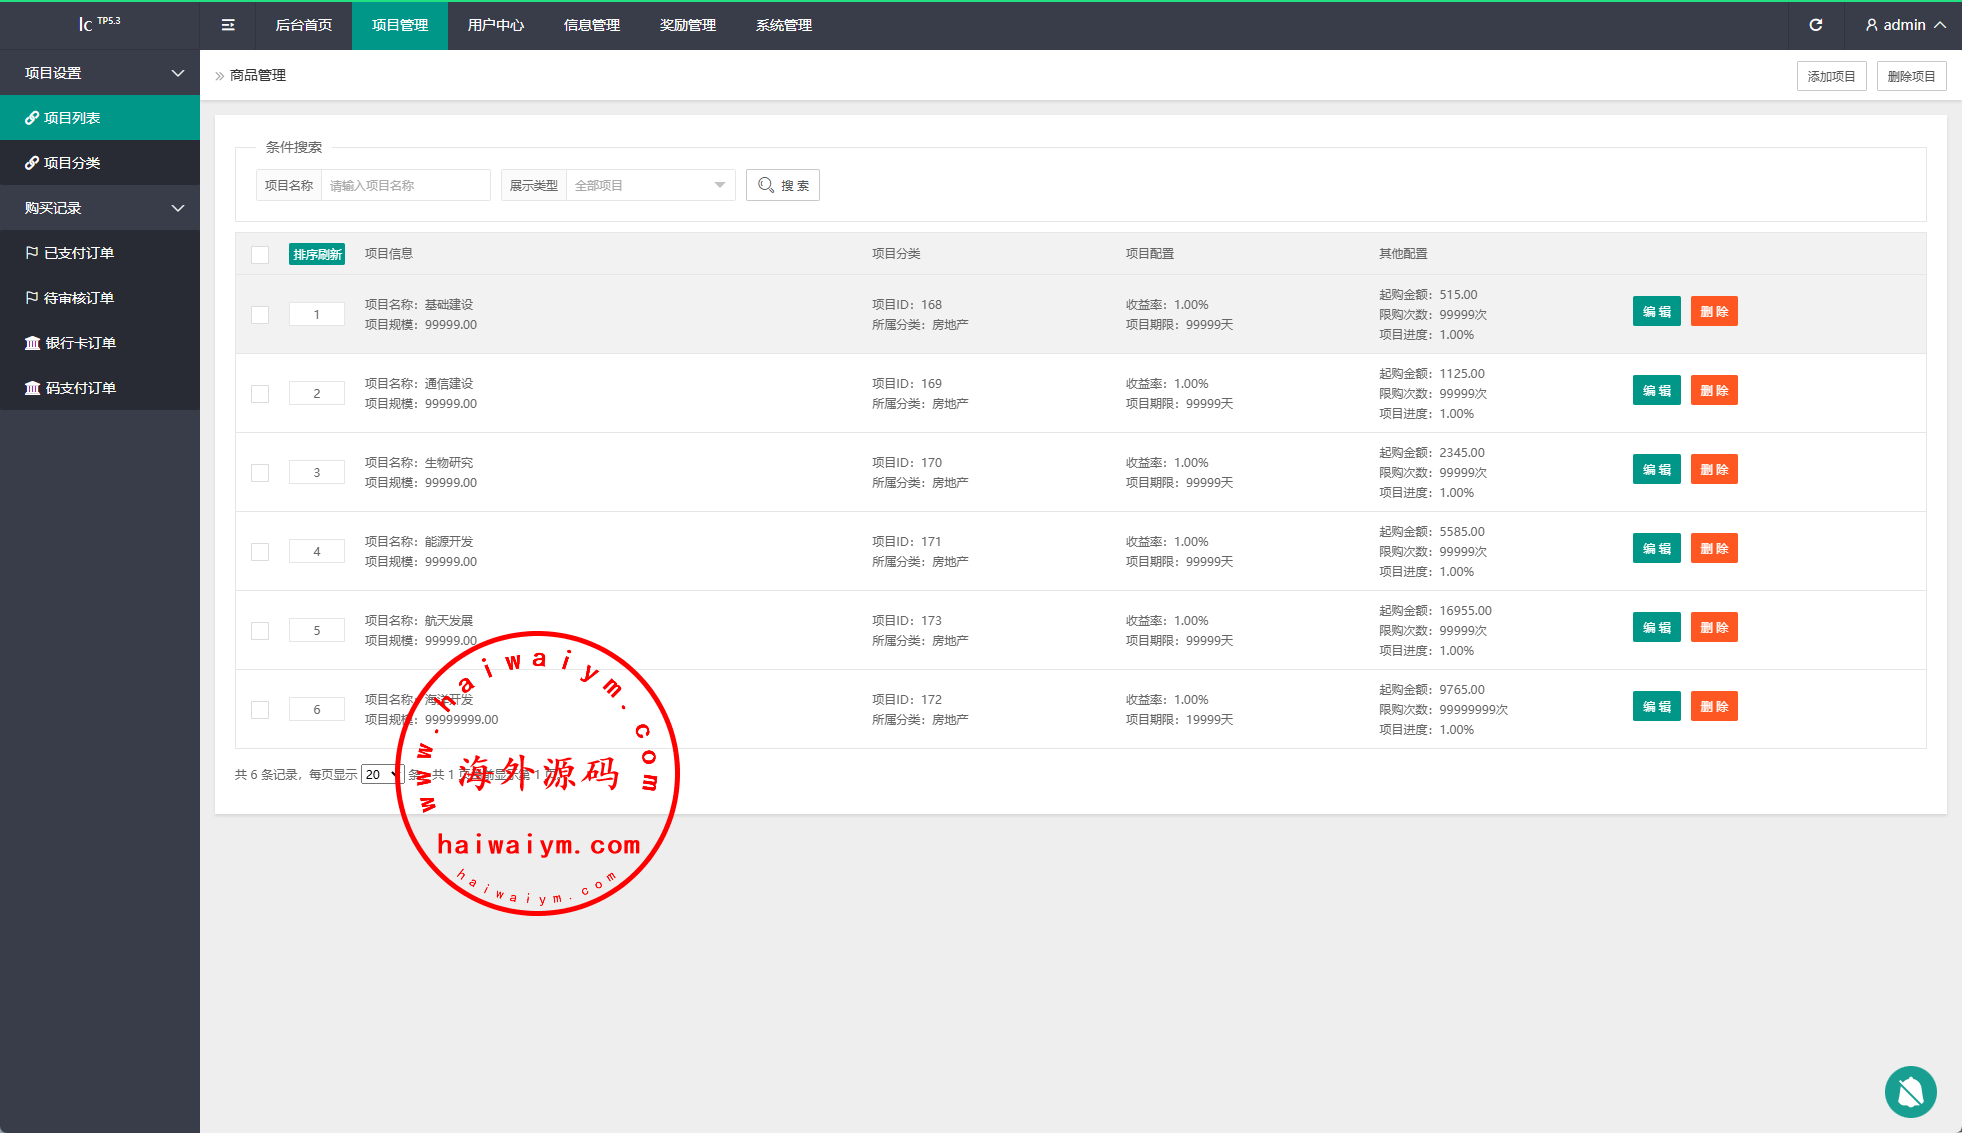The image size is (1962, 1133).
Task: Click flag icon next to 已支付订单
Action: (x=32, y=253)
